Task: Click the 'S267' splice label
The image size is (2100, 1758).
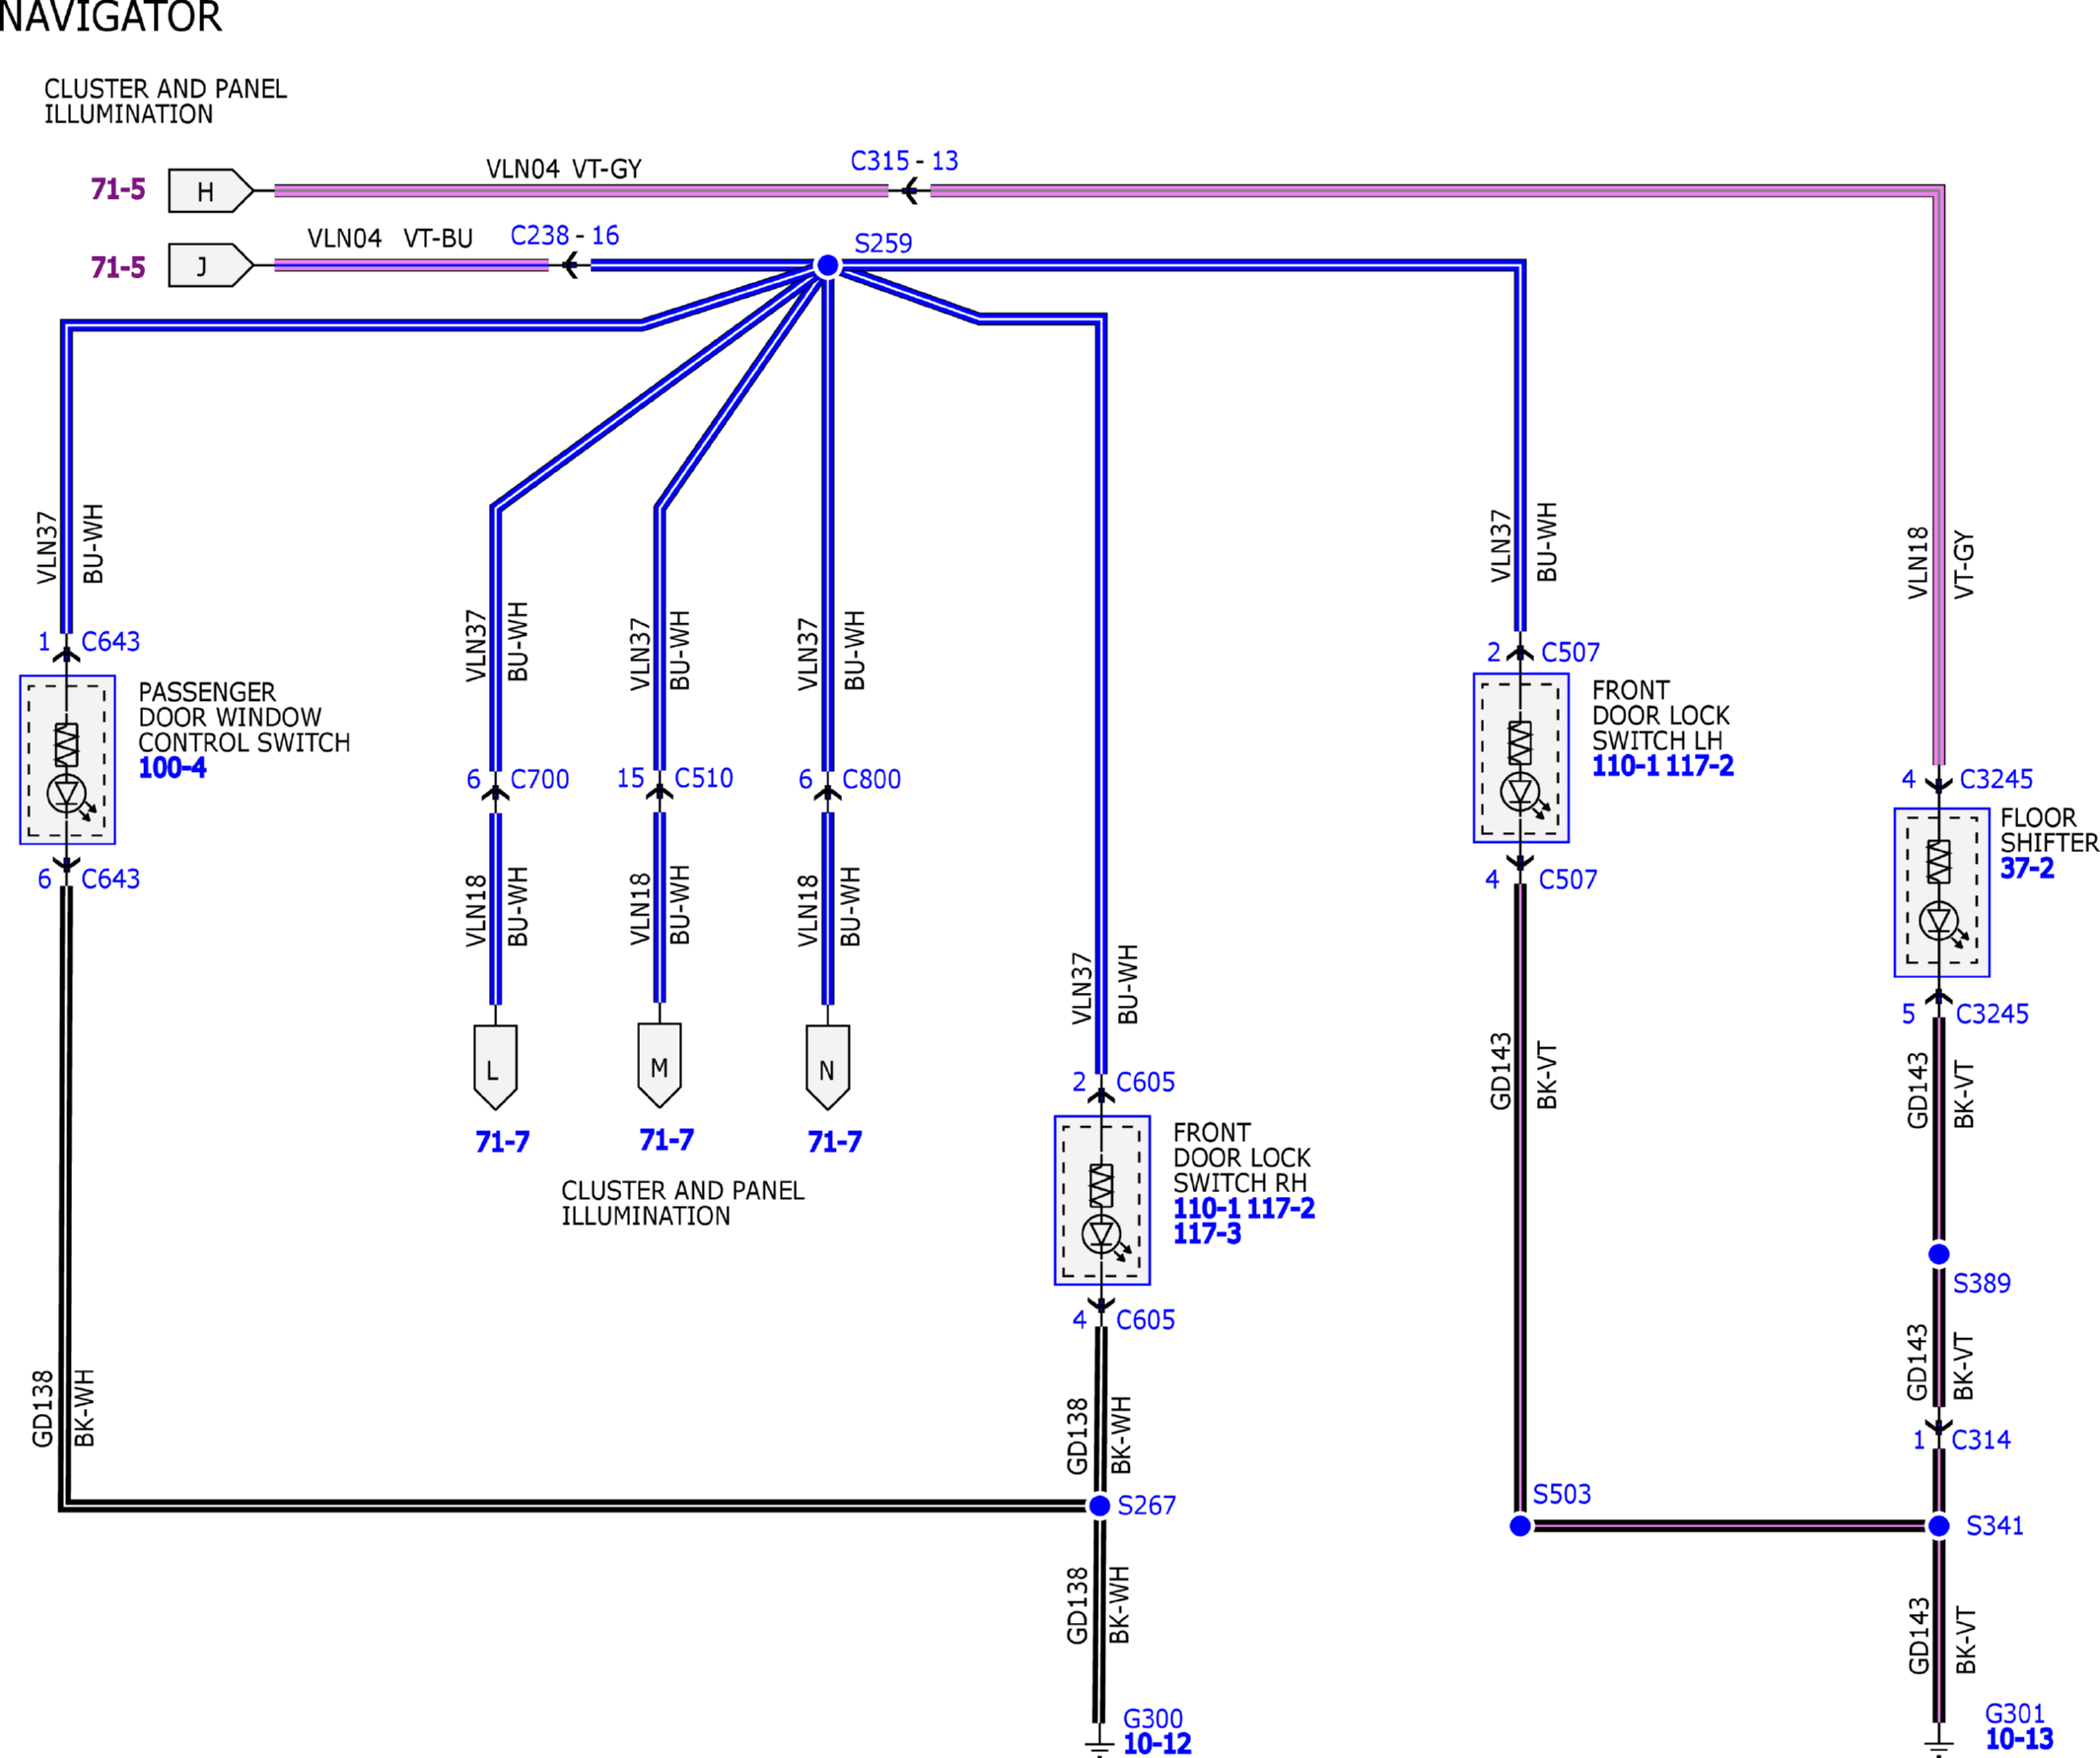Action: (1146, 1506)
